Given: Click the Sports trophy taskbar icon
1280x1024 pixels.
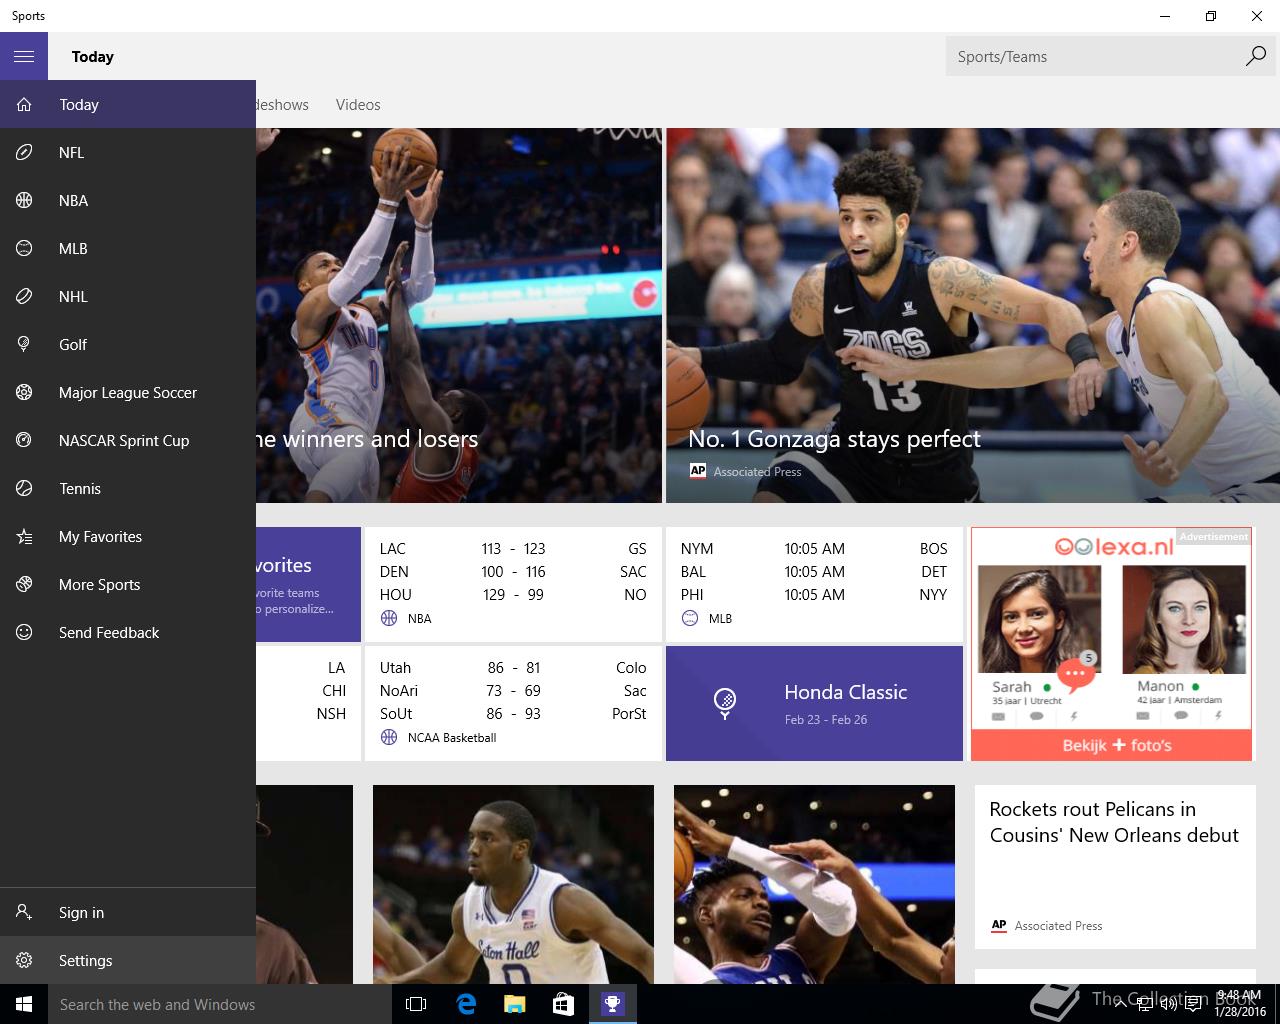Looking at the screenshot, I should tap(612, 1004).
